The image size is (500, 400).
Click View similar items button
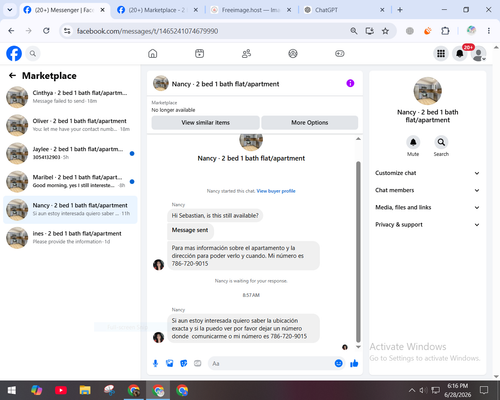point(206,123)
